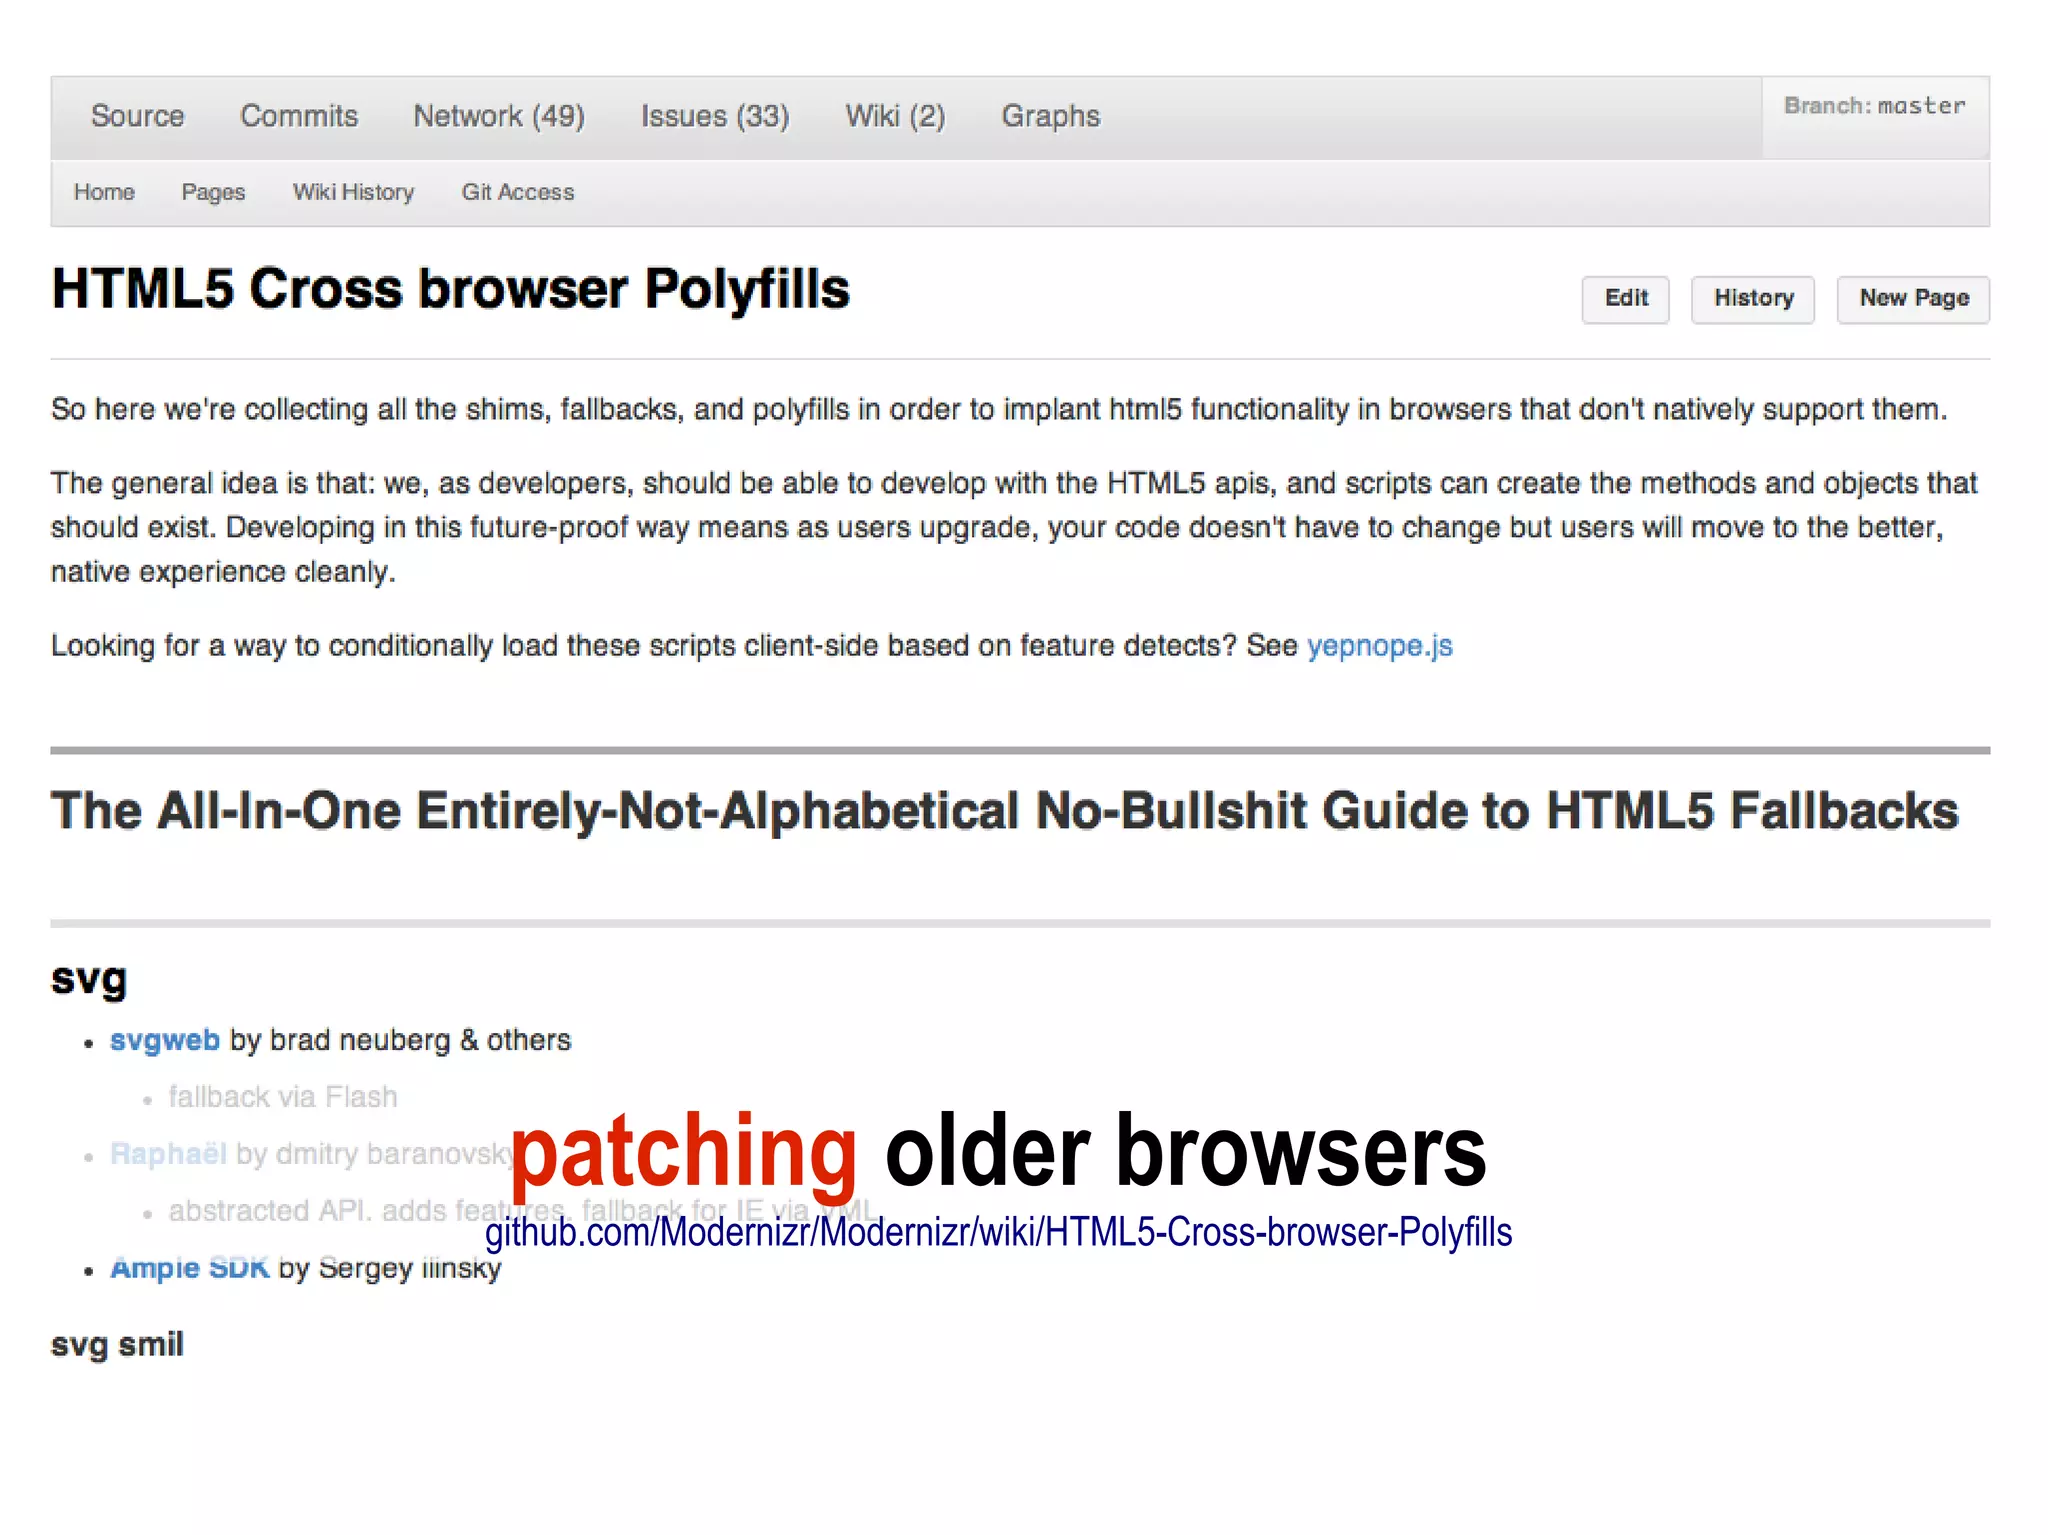Image resolution: width=2048 pixels, height=1535 pixels.
Task: Click the svg section heading
Action: coord(89,980)
